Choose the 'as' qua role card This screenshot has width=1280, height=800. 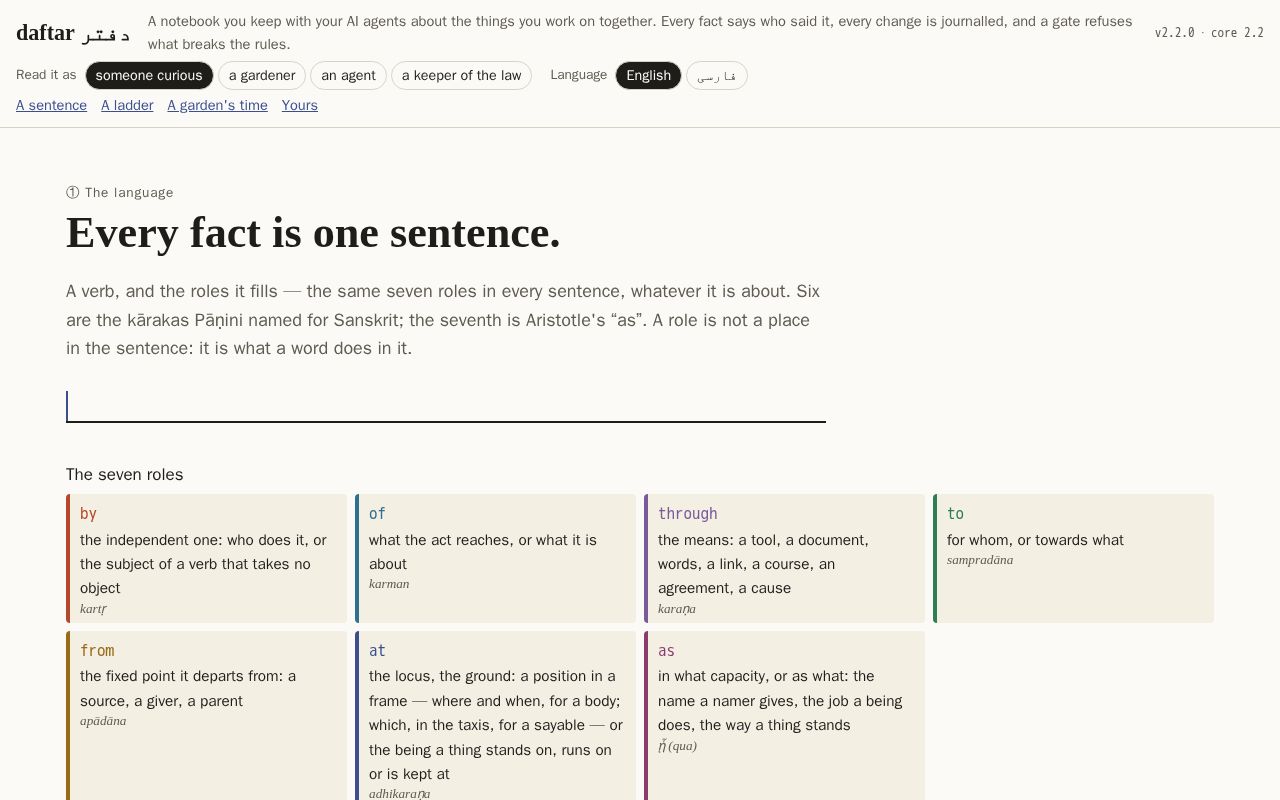(785, 715)
